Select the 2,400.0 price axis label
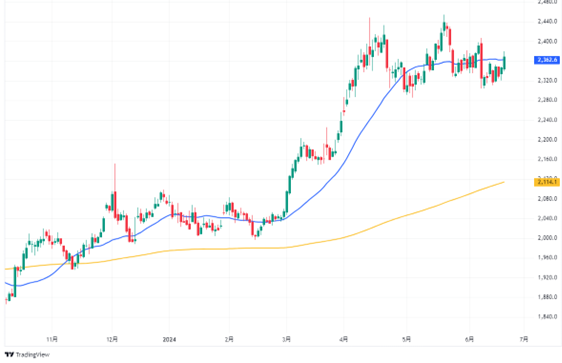The image size is (562, 363). 547,41
